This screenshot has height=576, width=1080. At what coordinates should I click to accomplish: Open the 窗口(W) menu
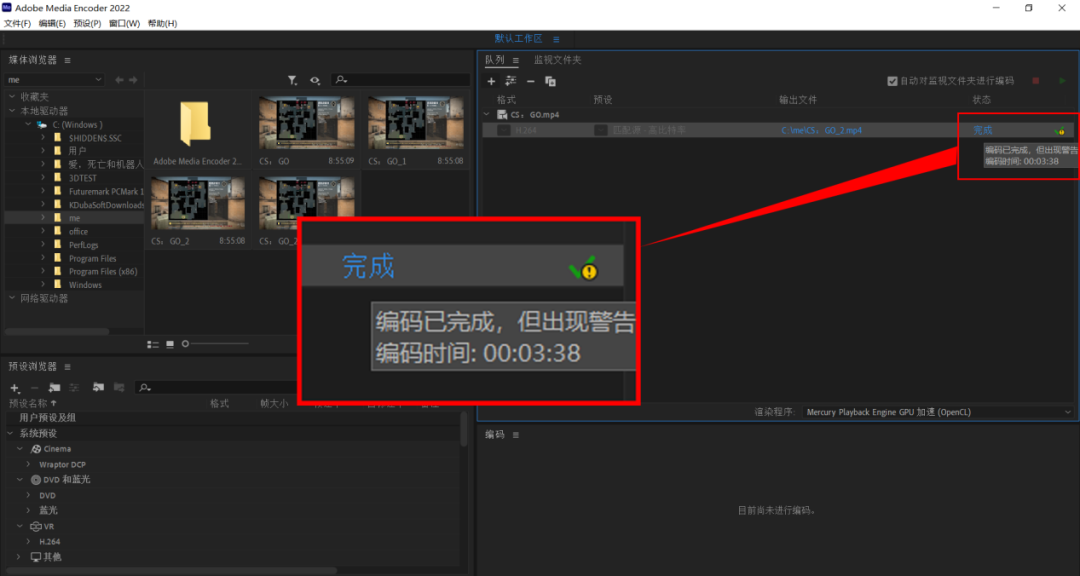pos(124,23)
